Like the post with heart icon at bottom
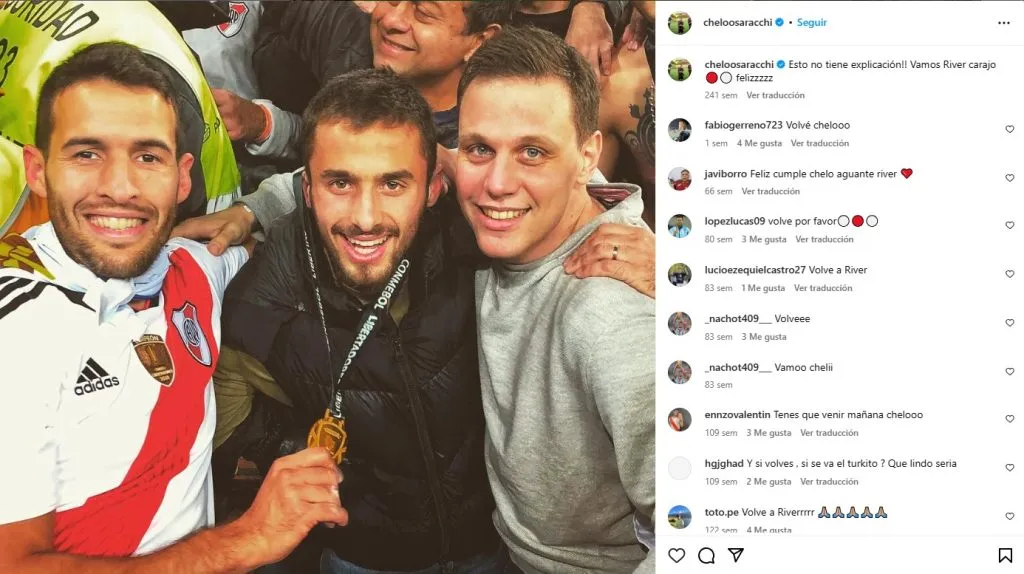This screenshot has width=1024, height=574. coord(677,555)
